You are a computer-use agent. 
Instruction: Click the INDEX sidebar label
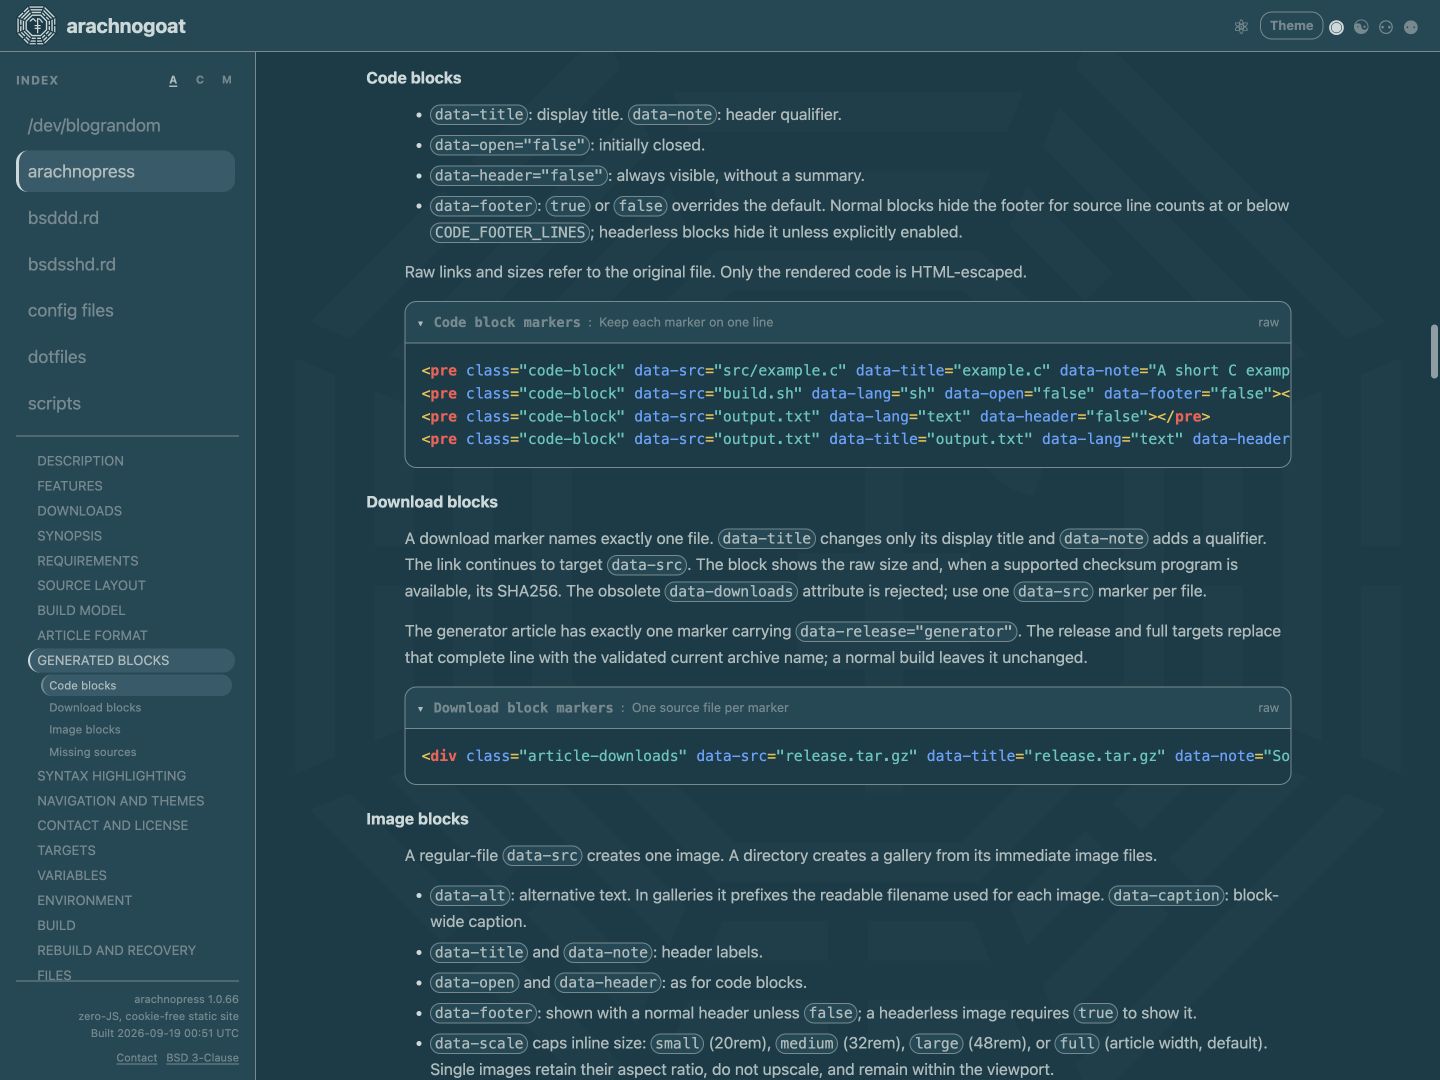coord(37,80)
